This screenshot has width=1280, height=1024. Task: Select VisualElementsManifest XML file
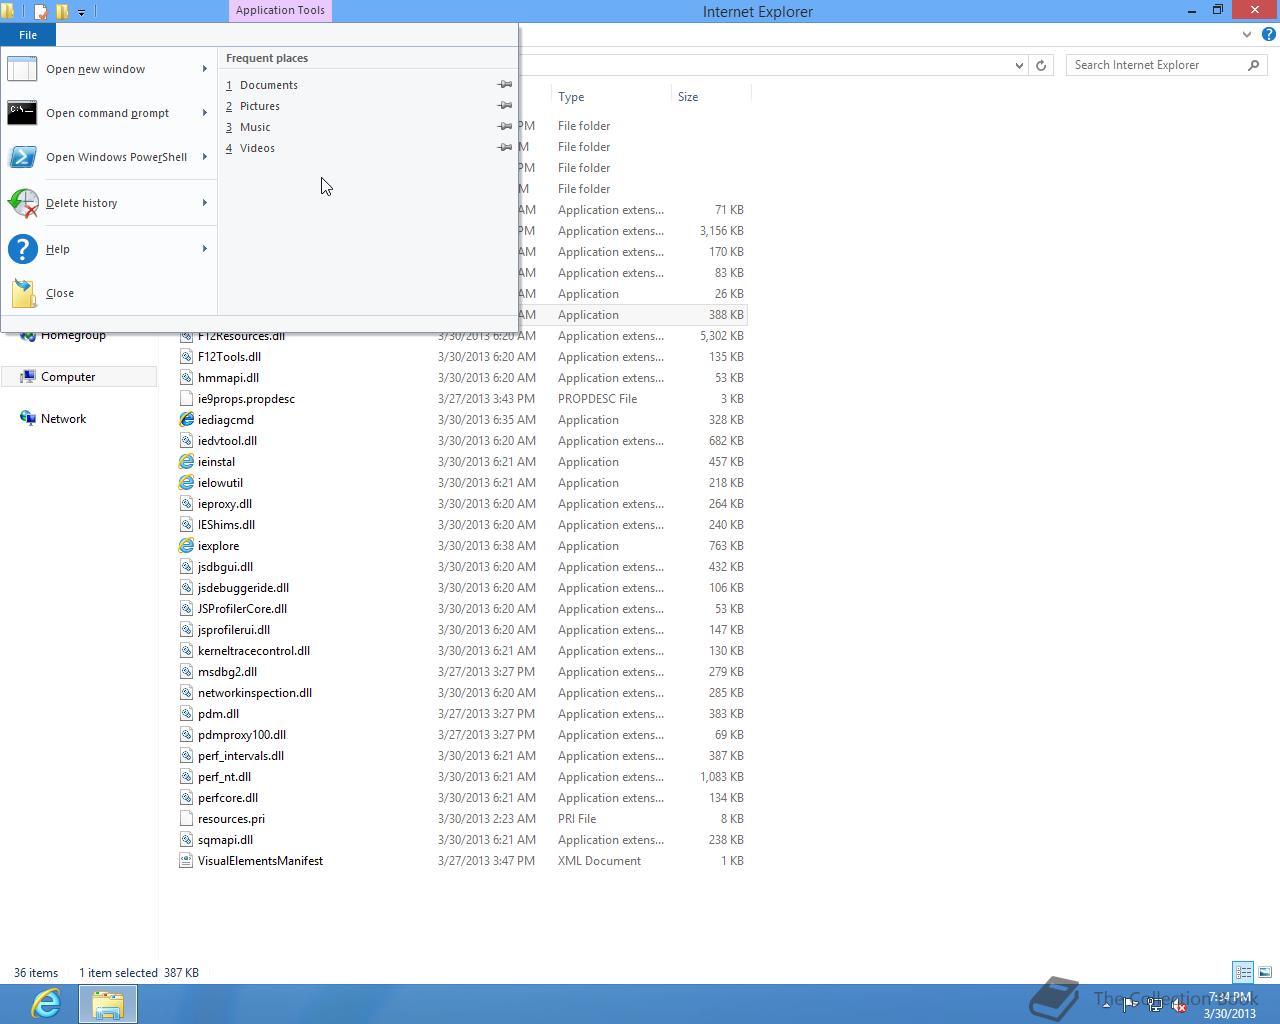click(x=260, y=861)
